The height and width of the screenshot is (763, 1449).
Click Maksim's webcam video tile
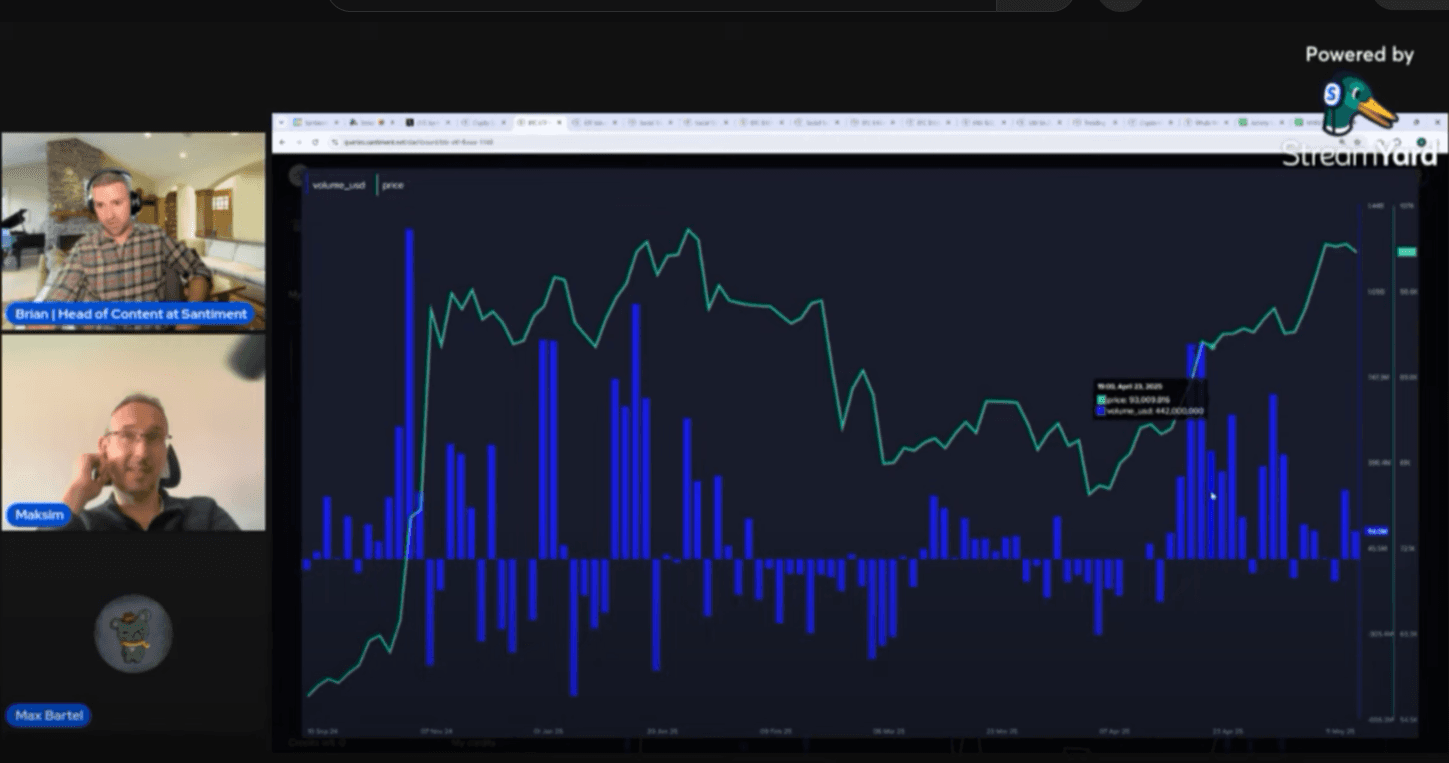[133, 432]
